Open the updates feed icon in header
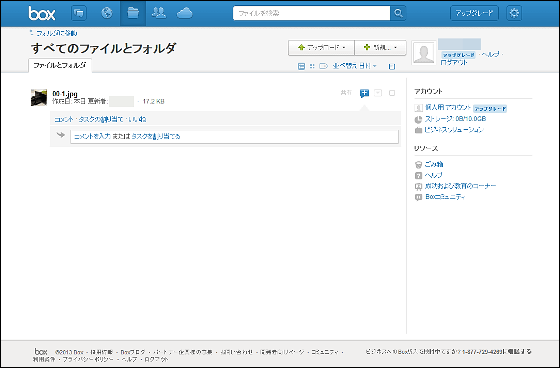Image resolution: width=560 pixels, height=368 pixels. tap(79, 13)
